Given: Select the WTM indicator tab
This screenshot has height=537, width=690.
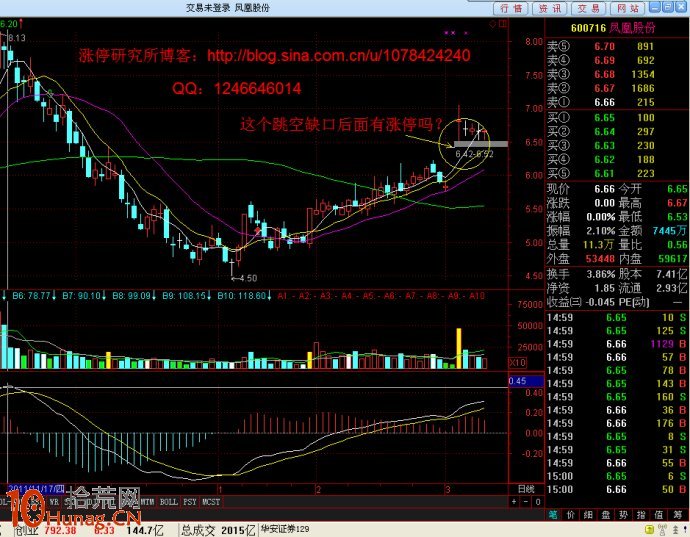Looking at the screenshot, I should pyautogui.click(x=148, y=502).
